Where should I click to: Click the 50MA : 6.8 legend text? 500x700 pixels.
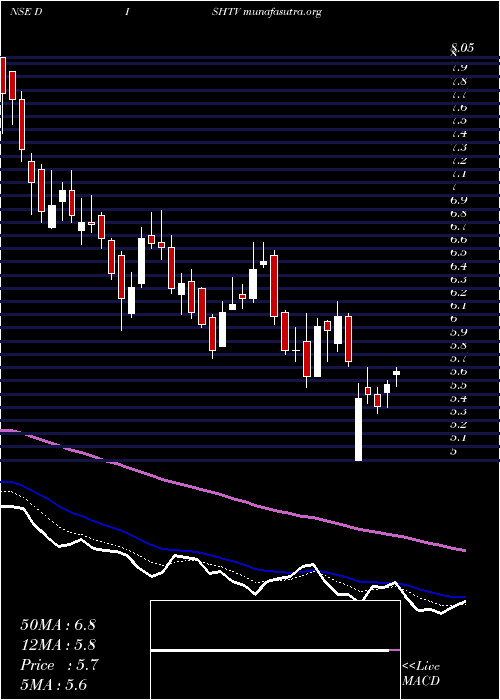point(58,625)
